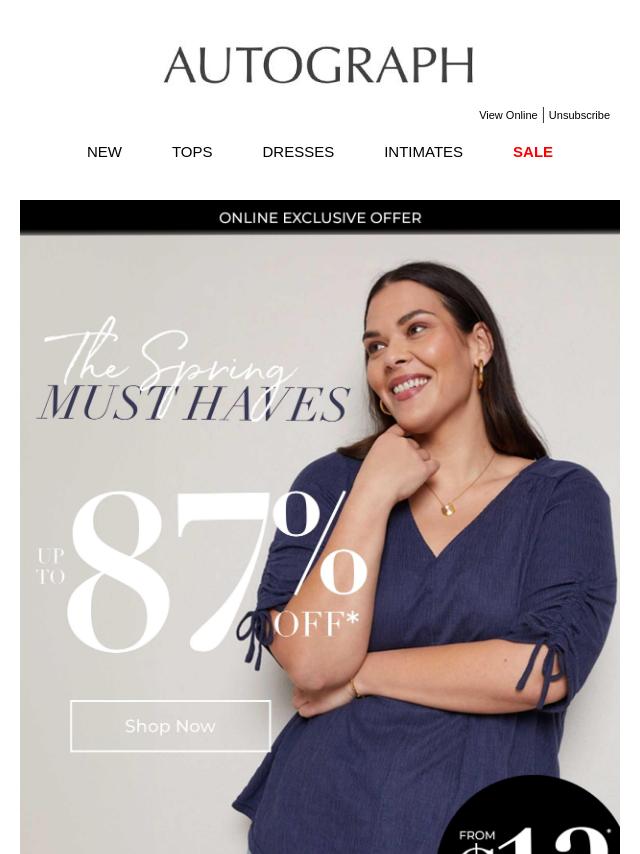Click the gold pendant necklace in photo
The height and width of the screenshot is (854, 640).
click(x=448, y=509)
